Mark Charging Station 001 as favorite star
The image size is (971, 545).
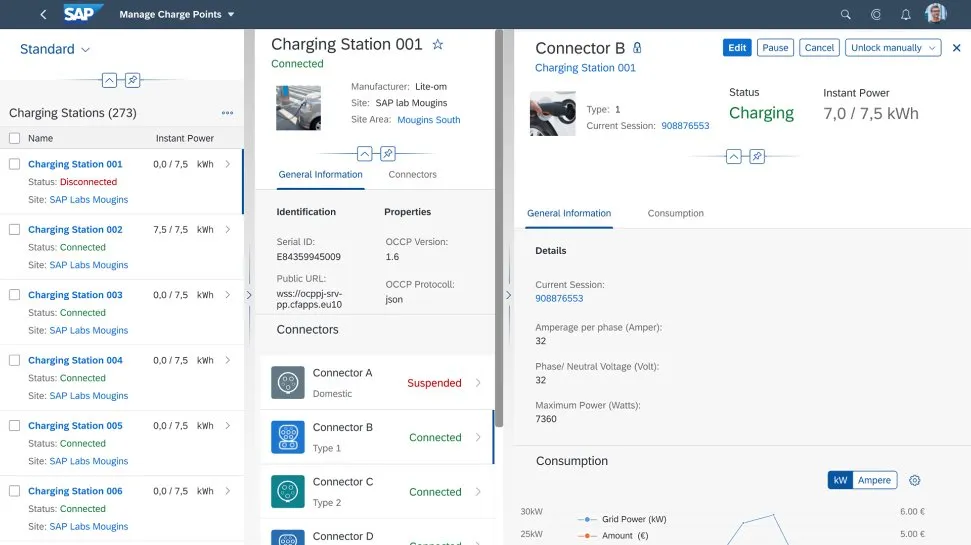(437, 45)
